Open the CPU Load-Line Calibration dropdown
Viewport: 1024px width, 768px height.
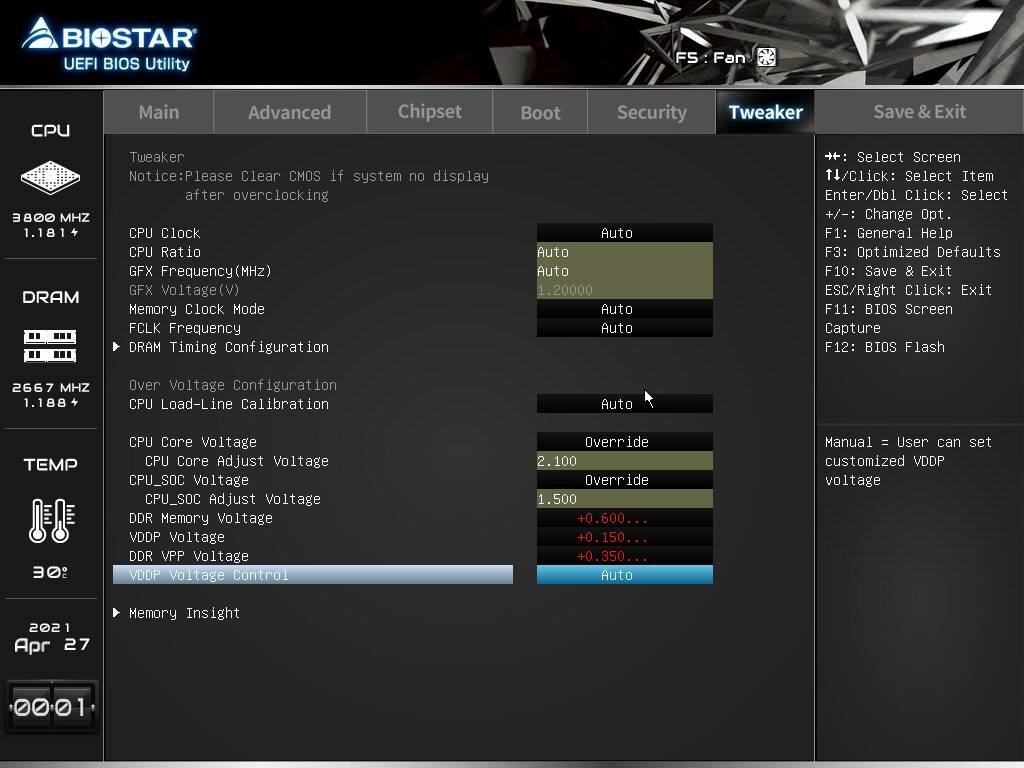point(624,404)
